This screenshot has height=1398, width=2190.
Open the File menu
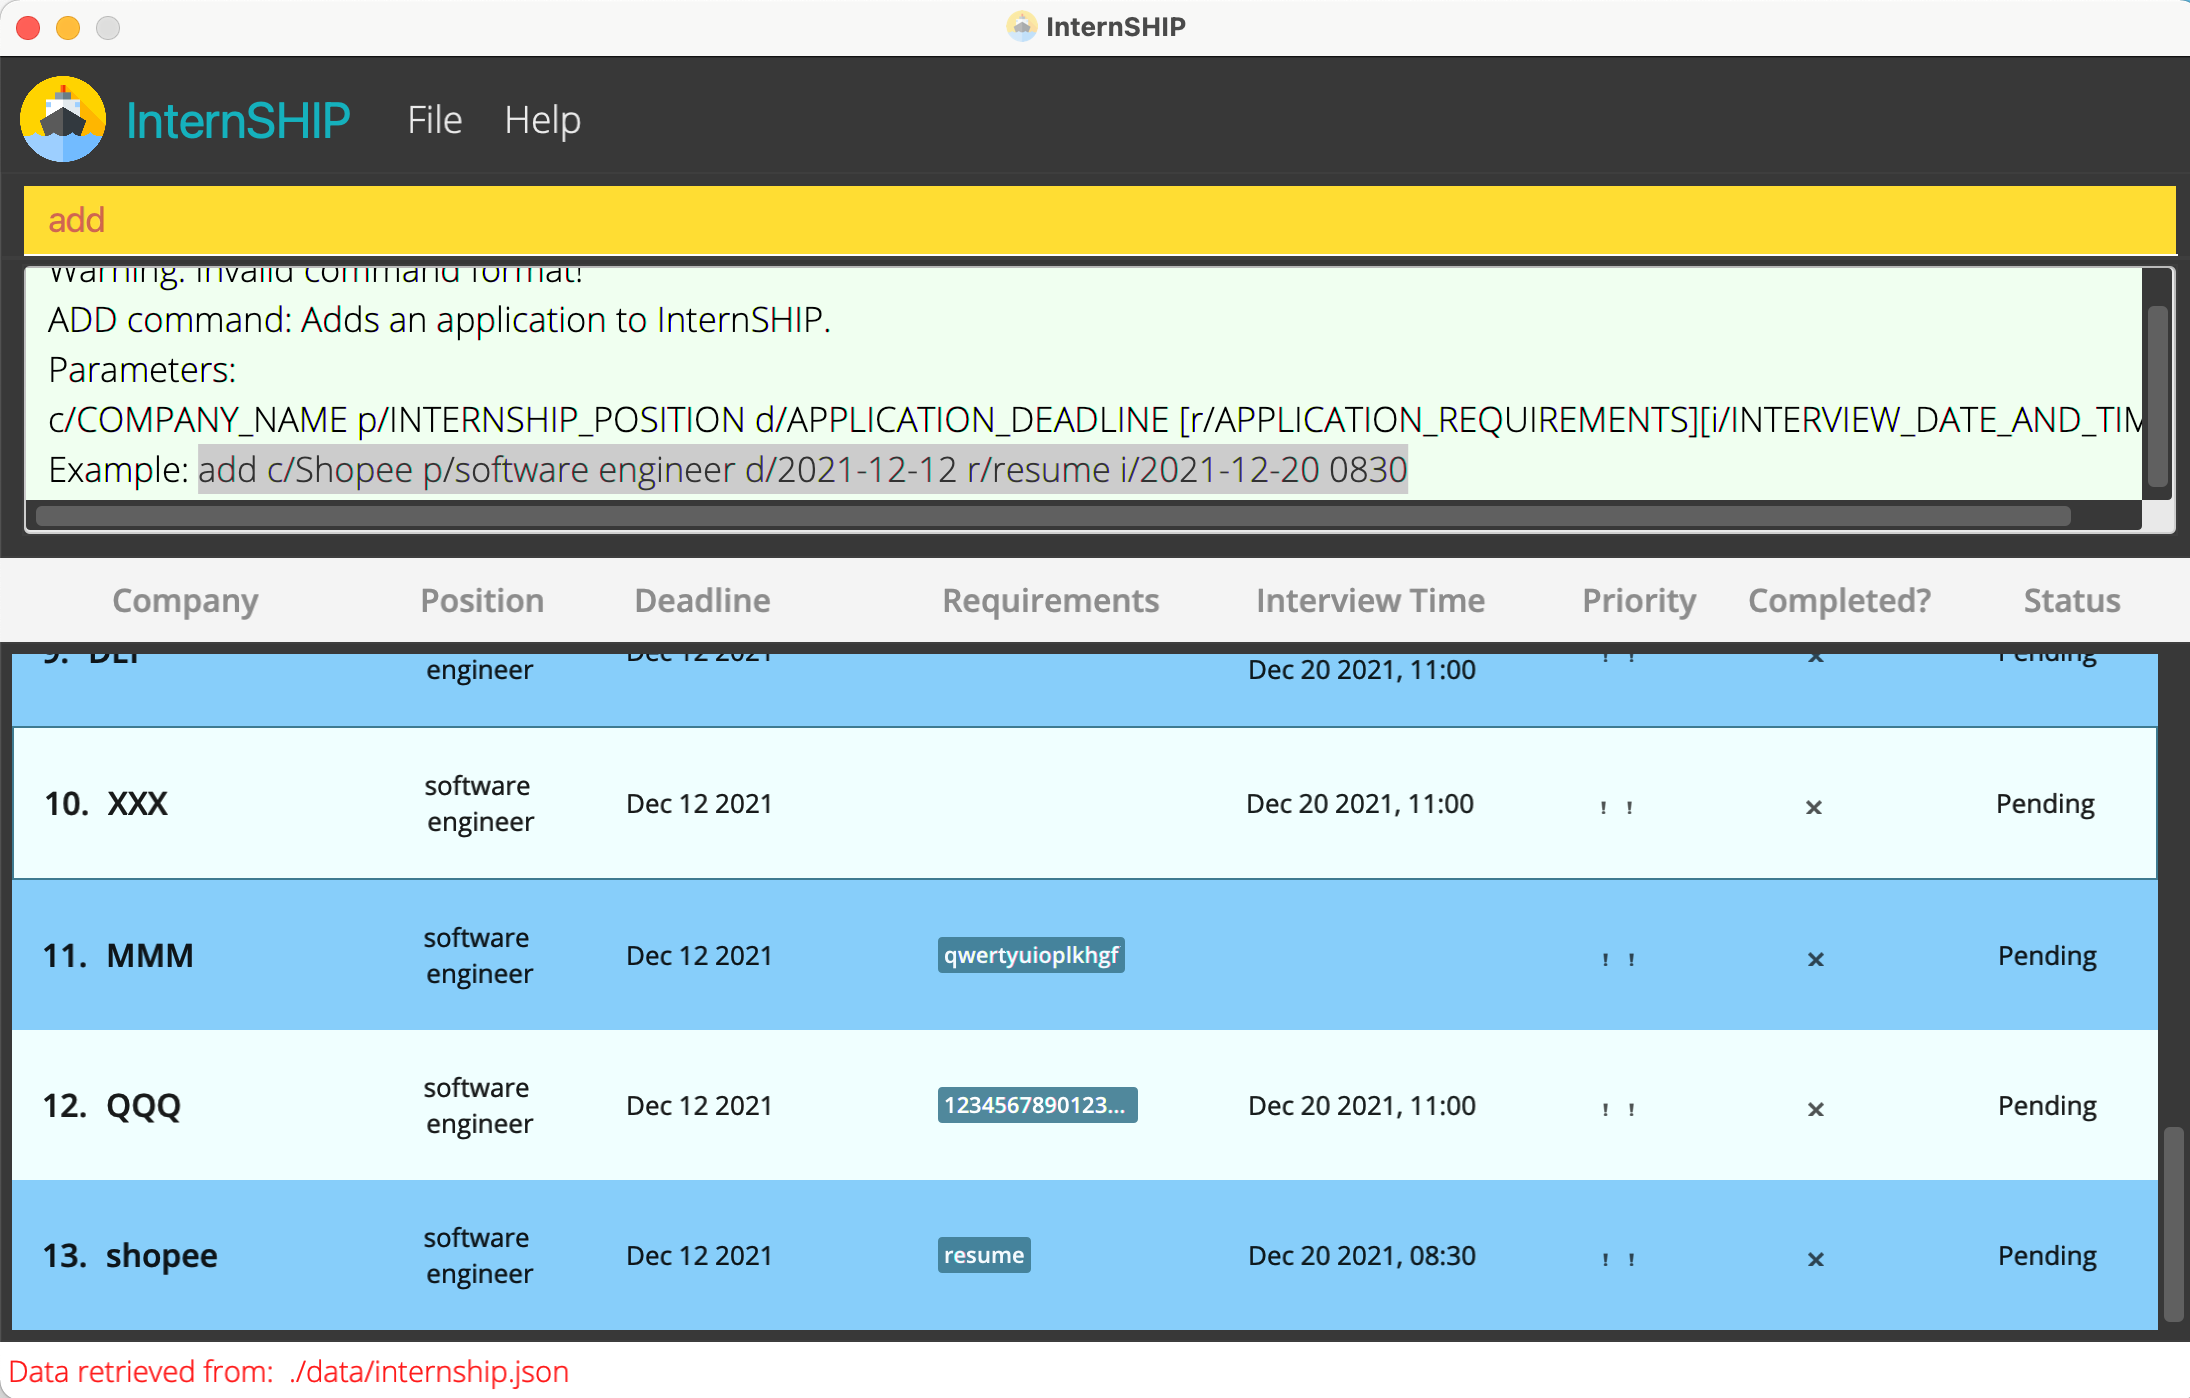click(x=434, y=120)
